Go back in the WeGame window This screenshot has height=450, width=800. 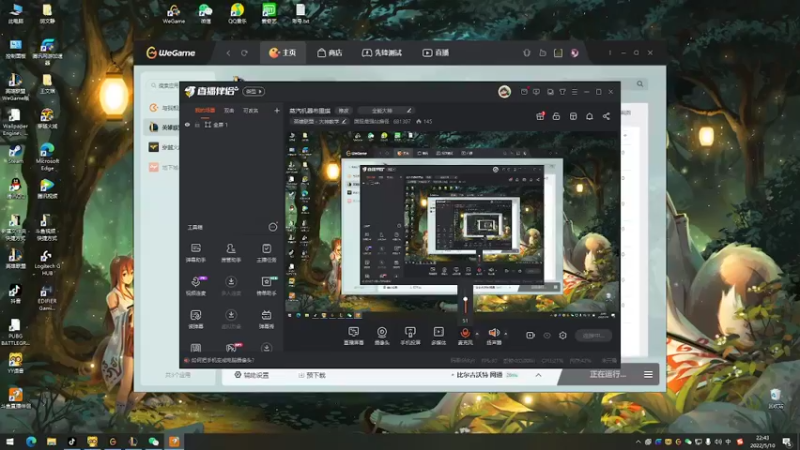tap(228, 53)
